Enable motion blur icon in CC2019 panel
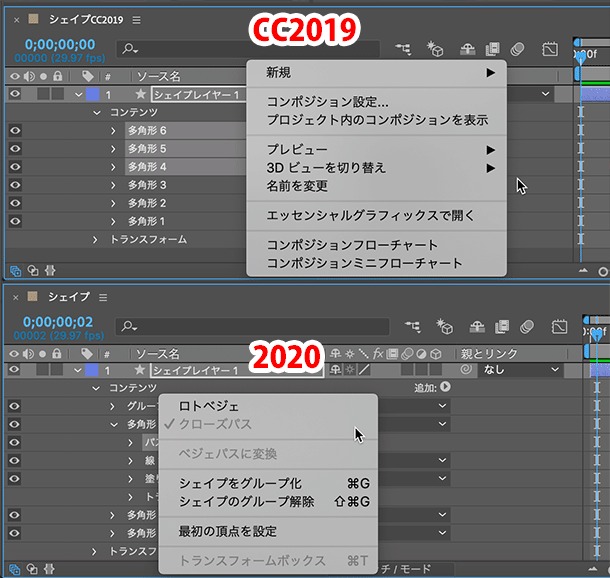The image size is (610, 578). (x=517, y=49)
